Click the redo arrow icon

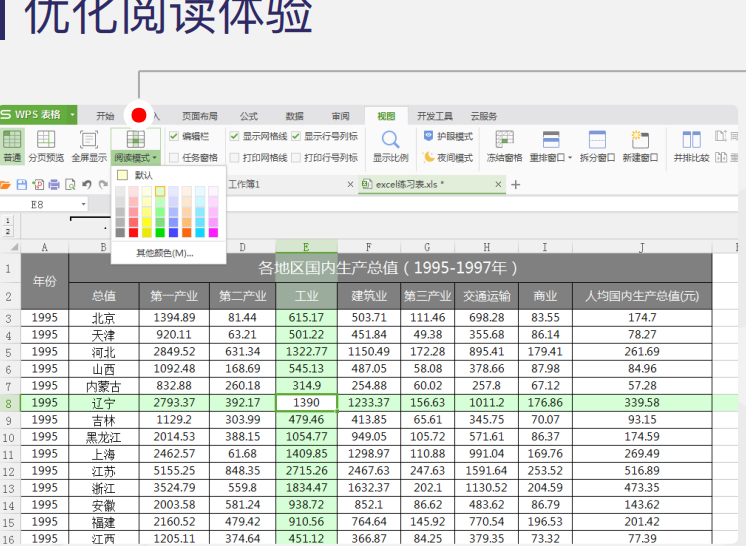103,185
